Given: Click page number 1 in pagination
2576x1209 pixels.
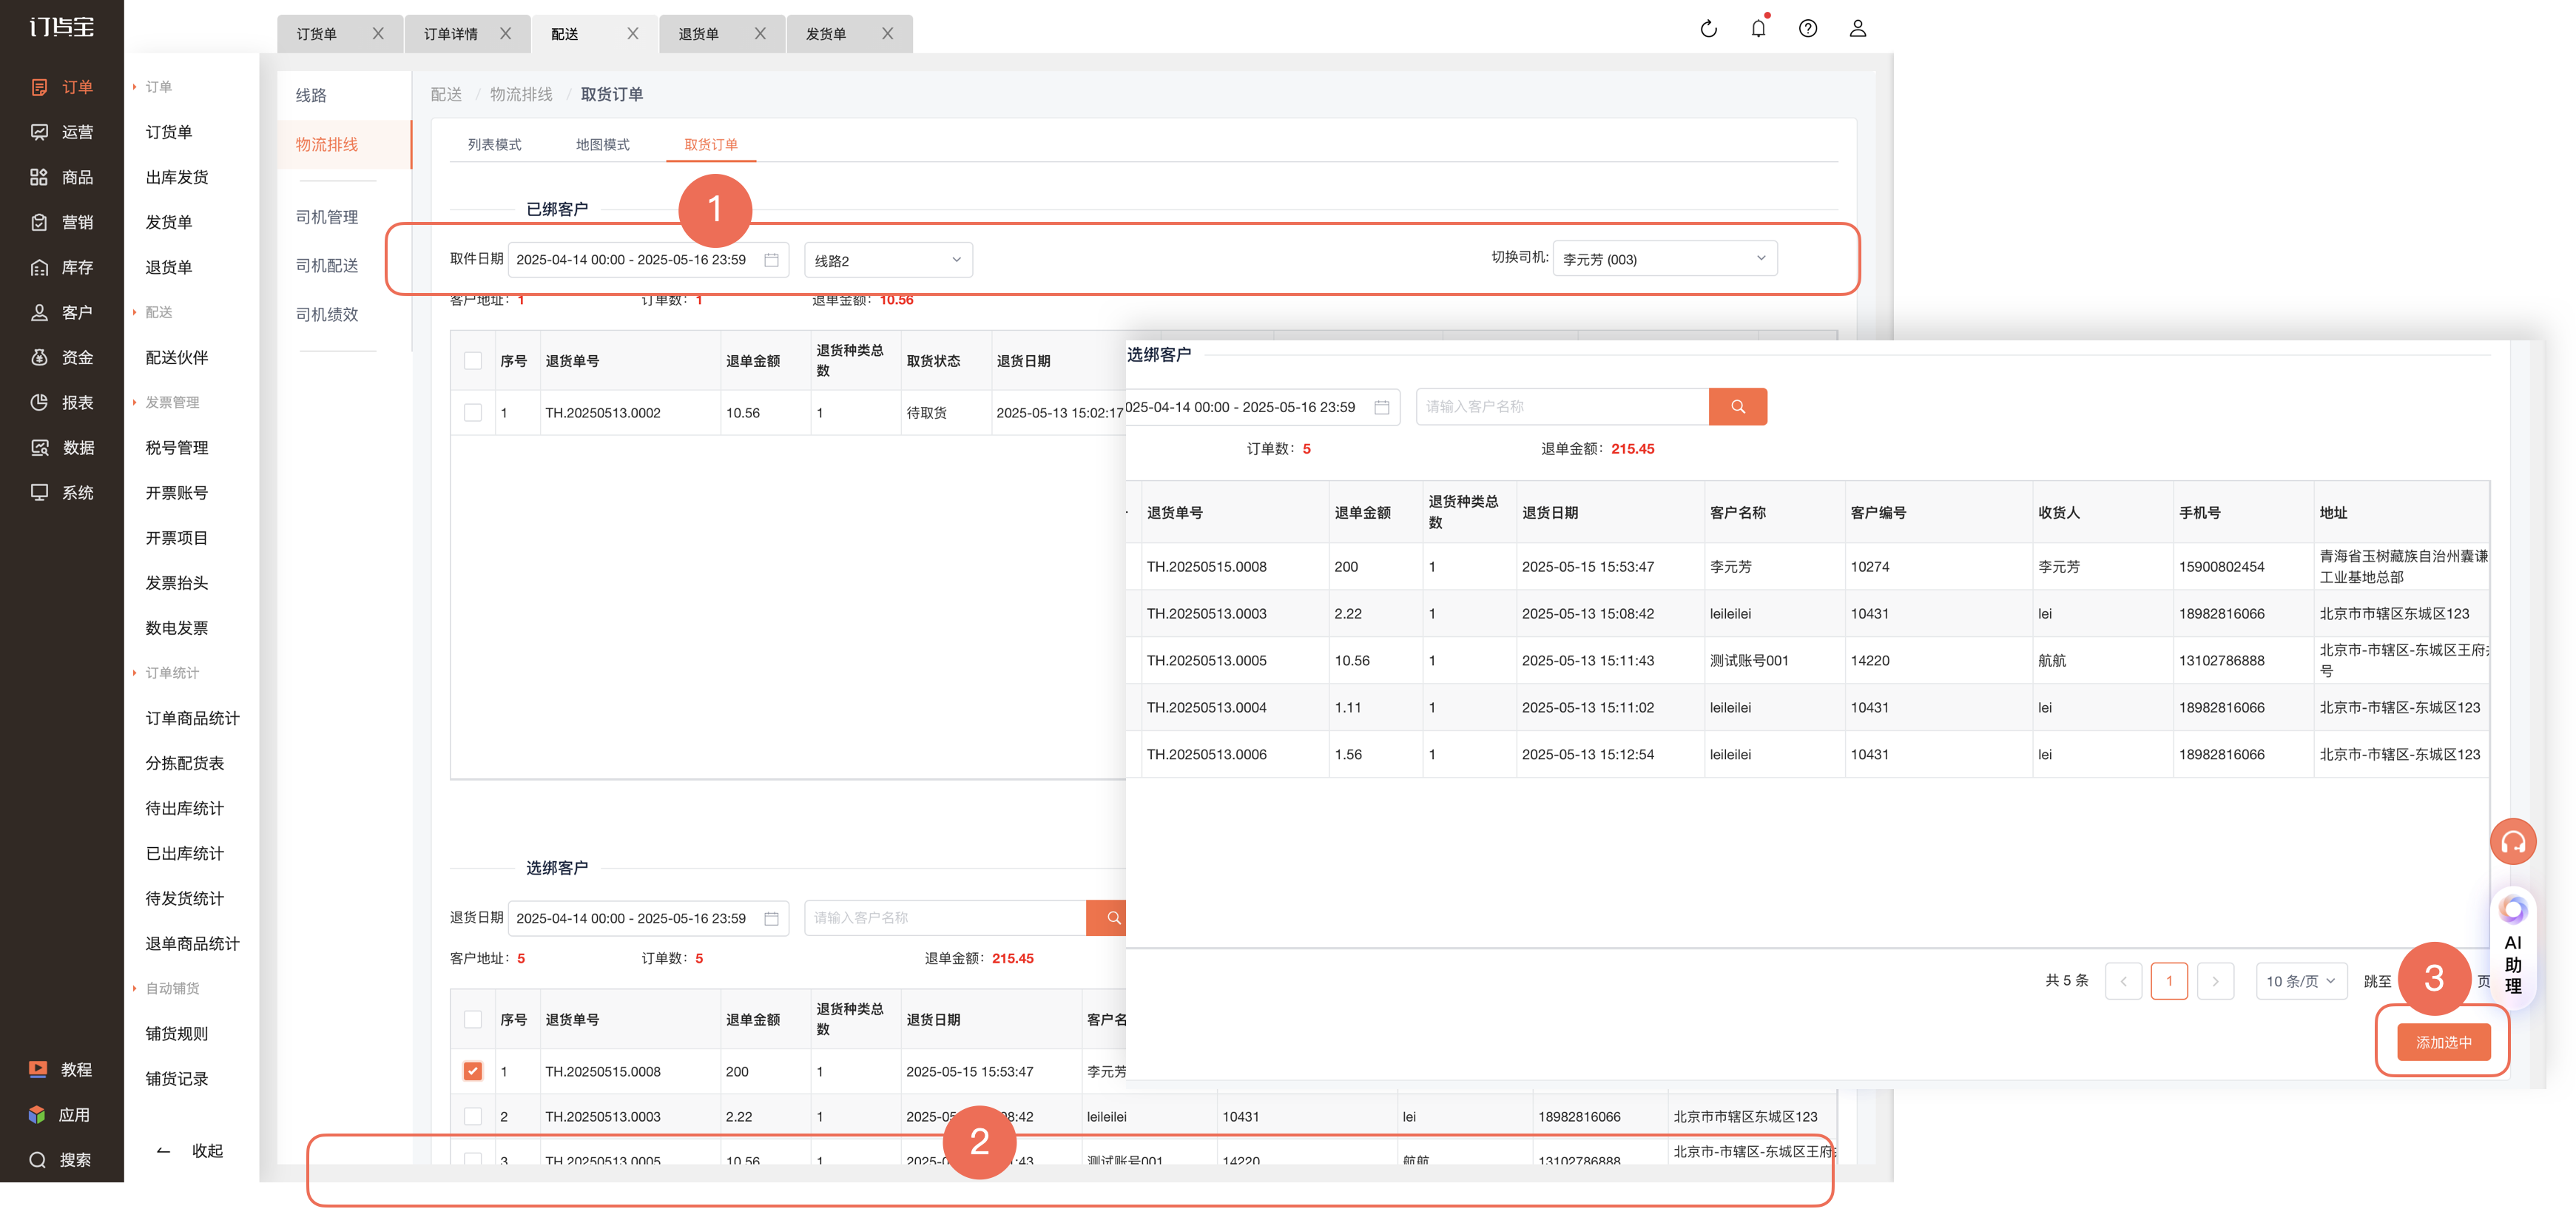Looking at the screenshot, I should click(x=2169, y=981).
